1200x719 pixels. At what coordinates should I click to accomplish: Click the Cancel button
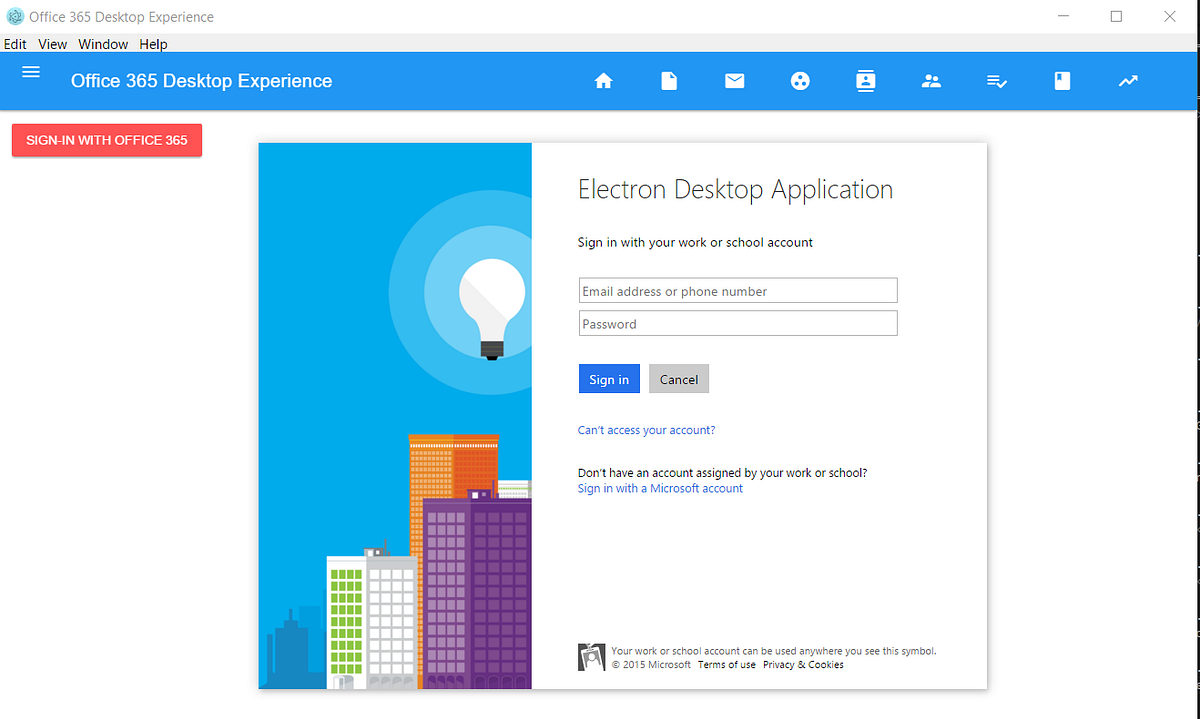pyautogui.click(x=678, y=379)
